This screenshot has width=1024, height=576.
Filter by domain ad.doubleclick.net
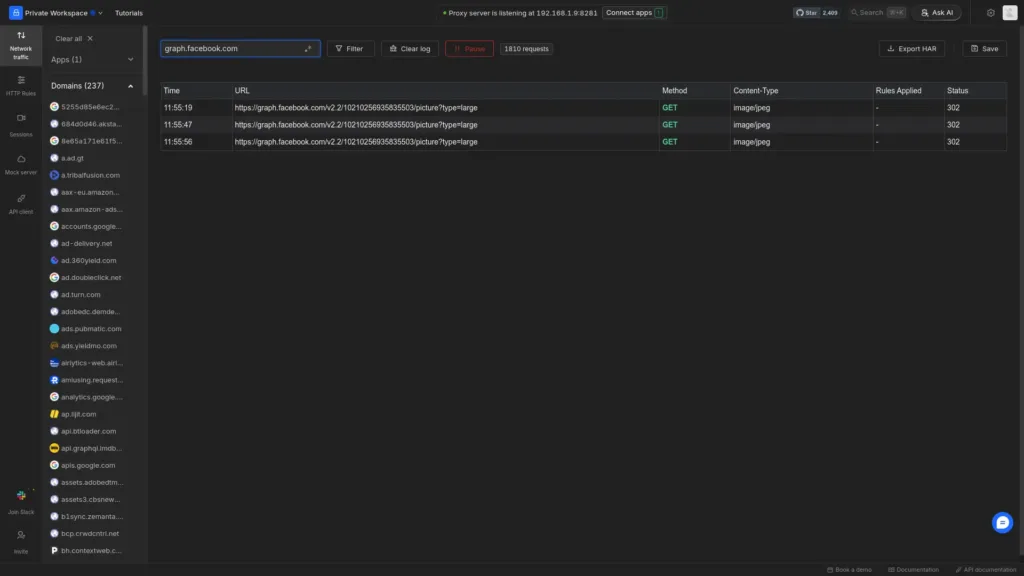(92, 278)
